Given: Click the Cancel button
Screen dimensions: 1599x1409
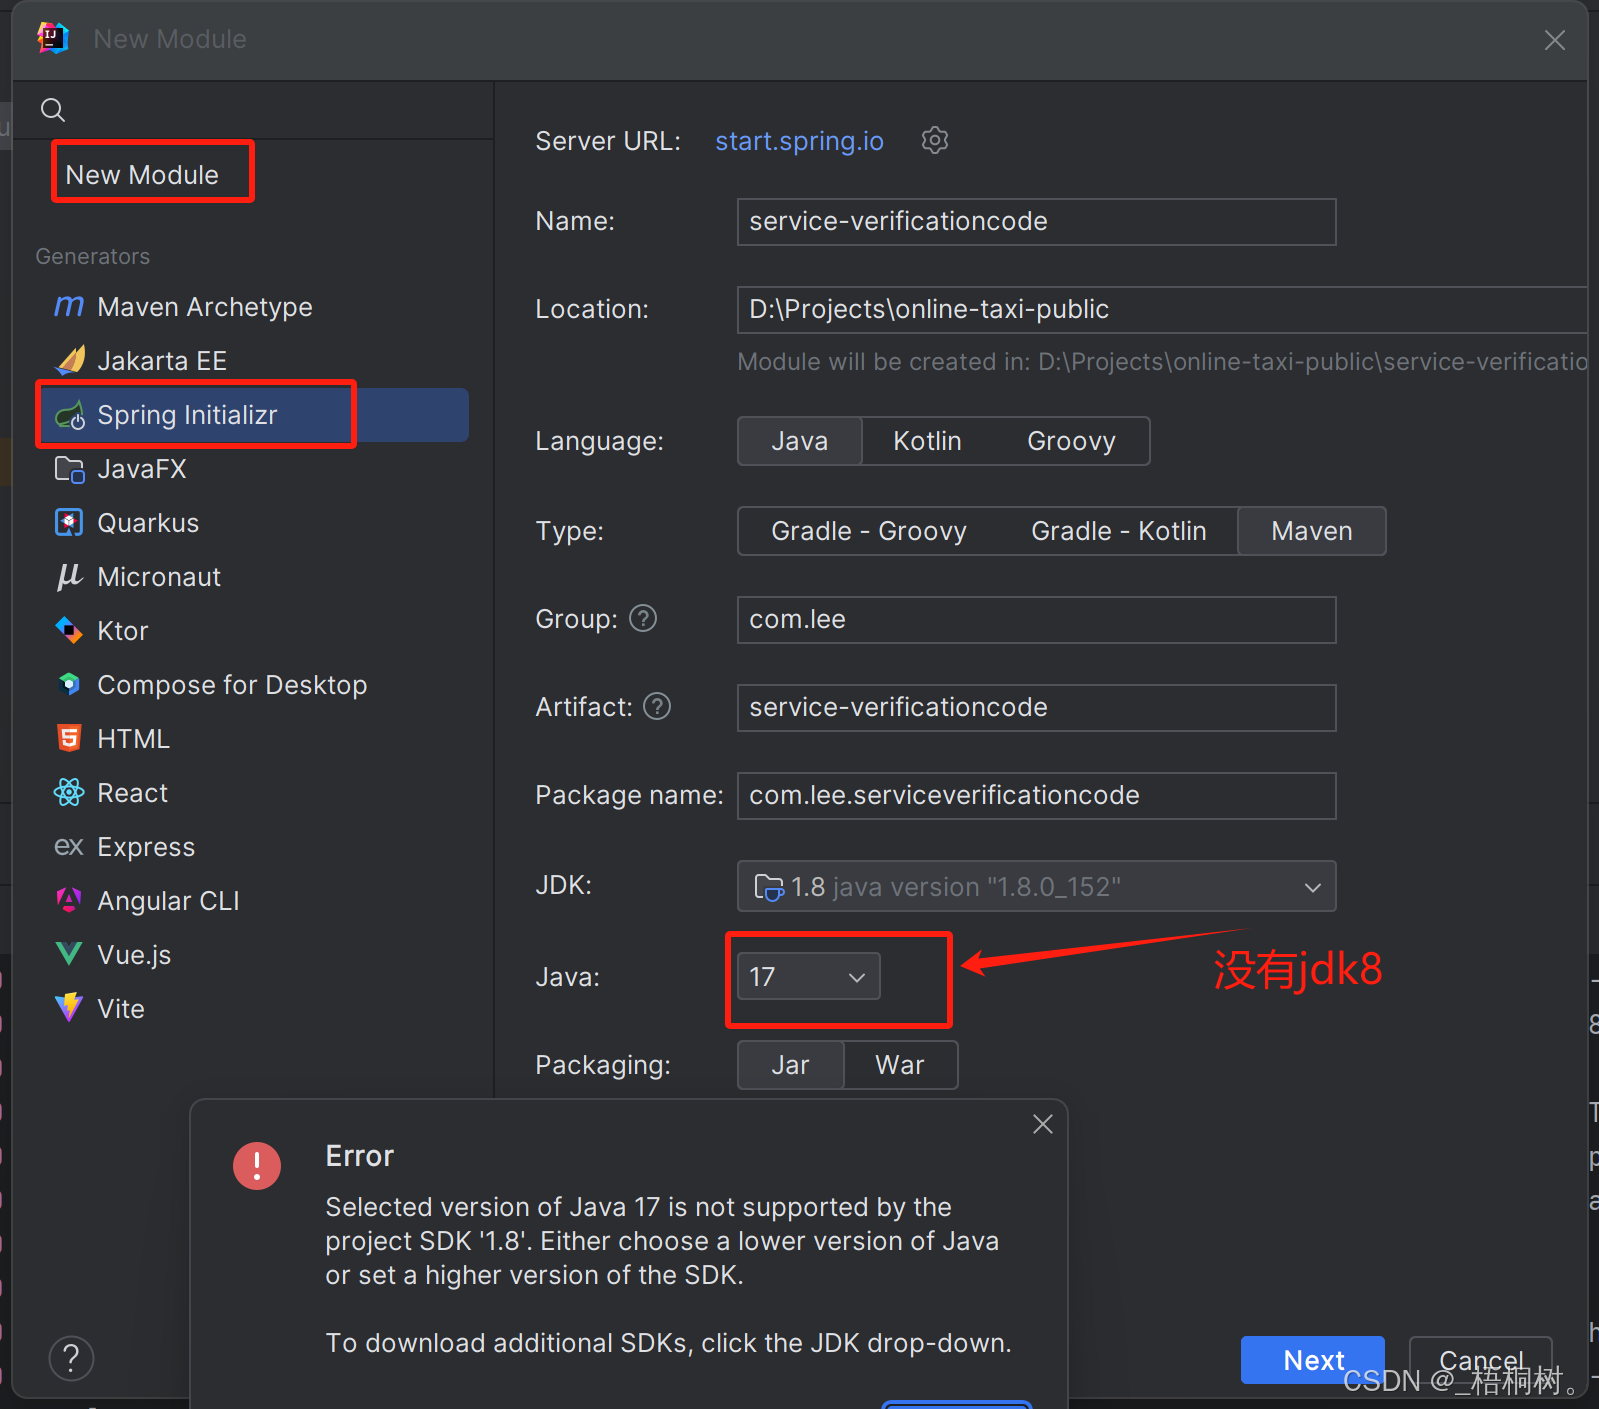Looking at the screenshot, I should pyautogui.click(x=1481, y=1360).
